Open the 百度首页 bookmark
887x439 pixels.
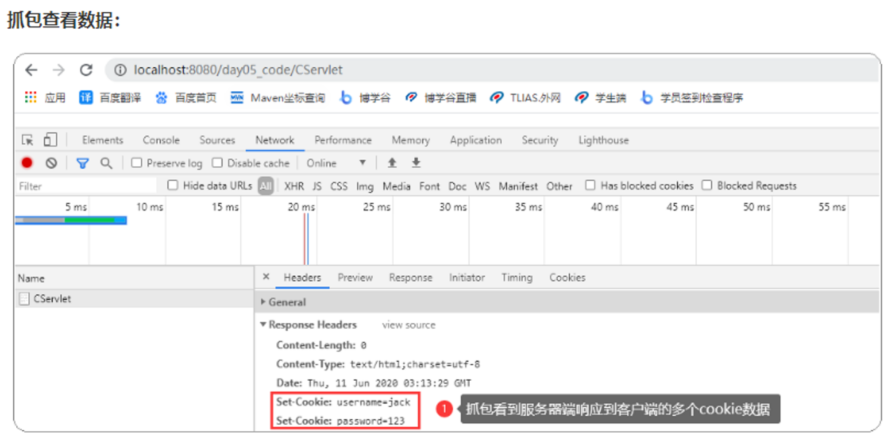pyautogui.click(x=186, y=98)
